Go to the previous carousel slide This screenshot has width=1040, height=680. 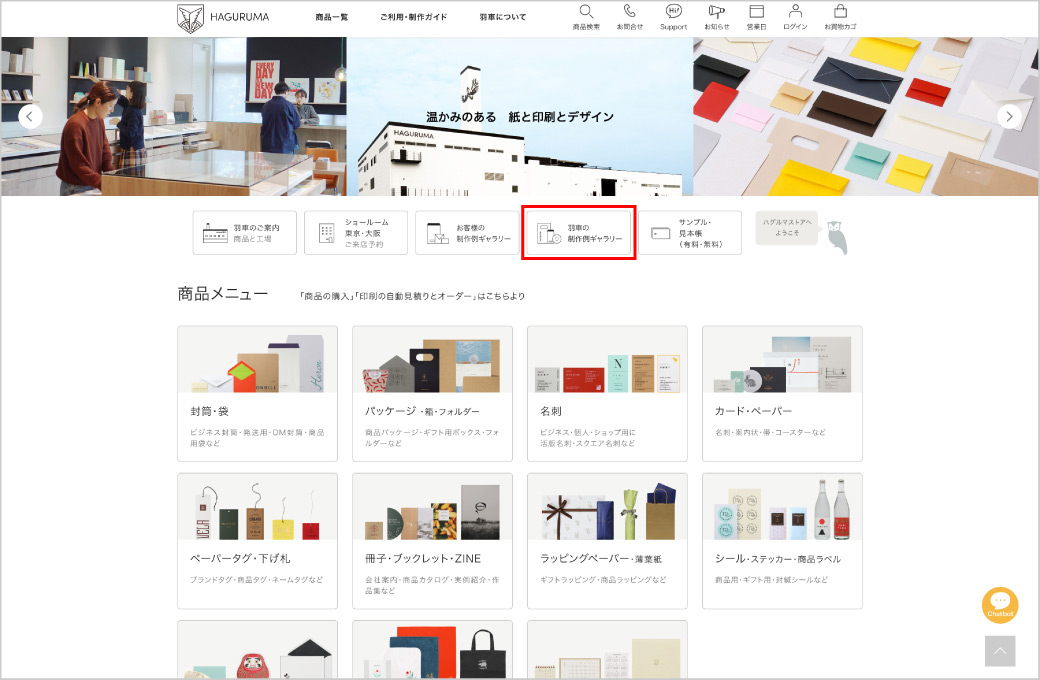point(31,116)
